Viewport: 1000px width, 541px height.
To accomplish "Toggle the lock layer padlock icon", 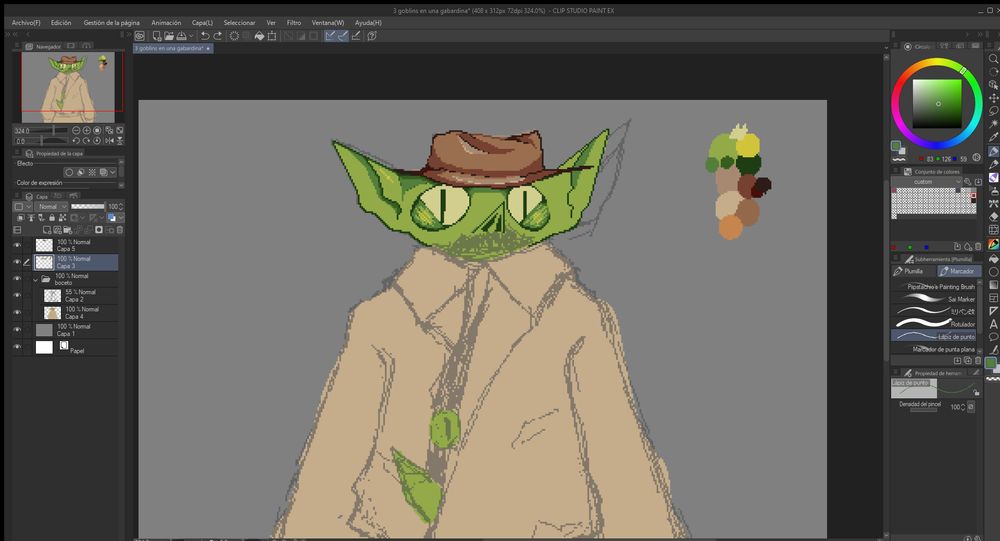I will tap(52, 218).
